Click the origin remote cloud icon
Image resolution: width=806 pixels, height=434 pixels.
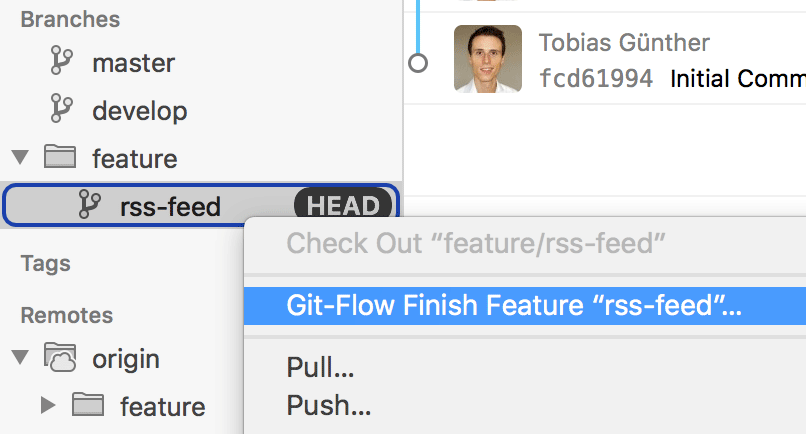pyautogui.click(x=62, y=357)
